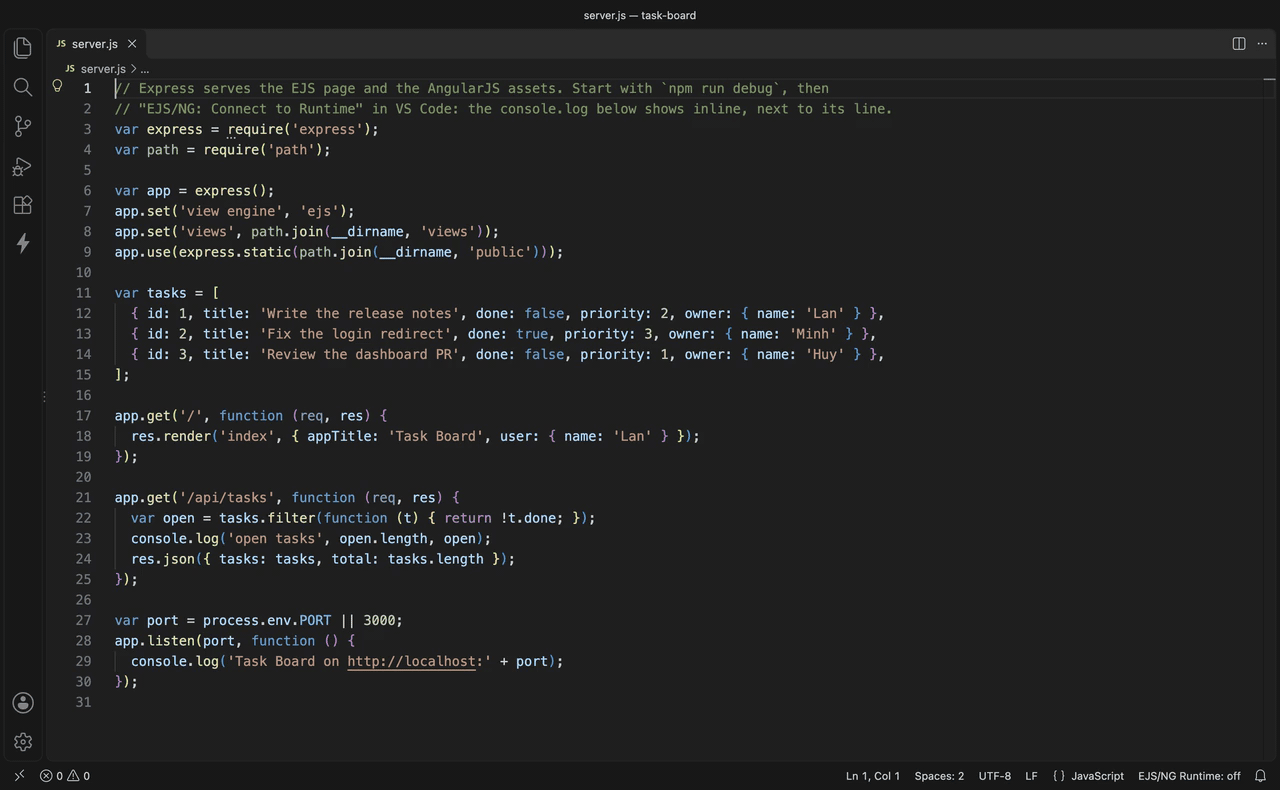Split the editor to the right
This screenshot has height=790, width=1280.
tap(1239, 43)
